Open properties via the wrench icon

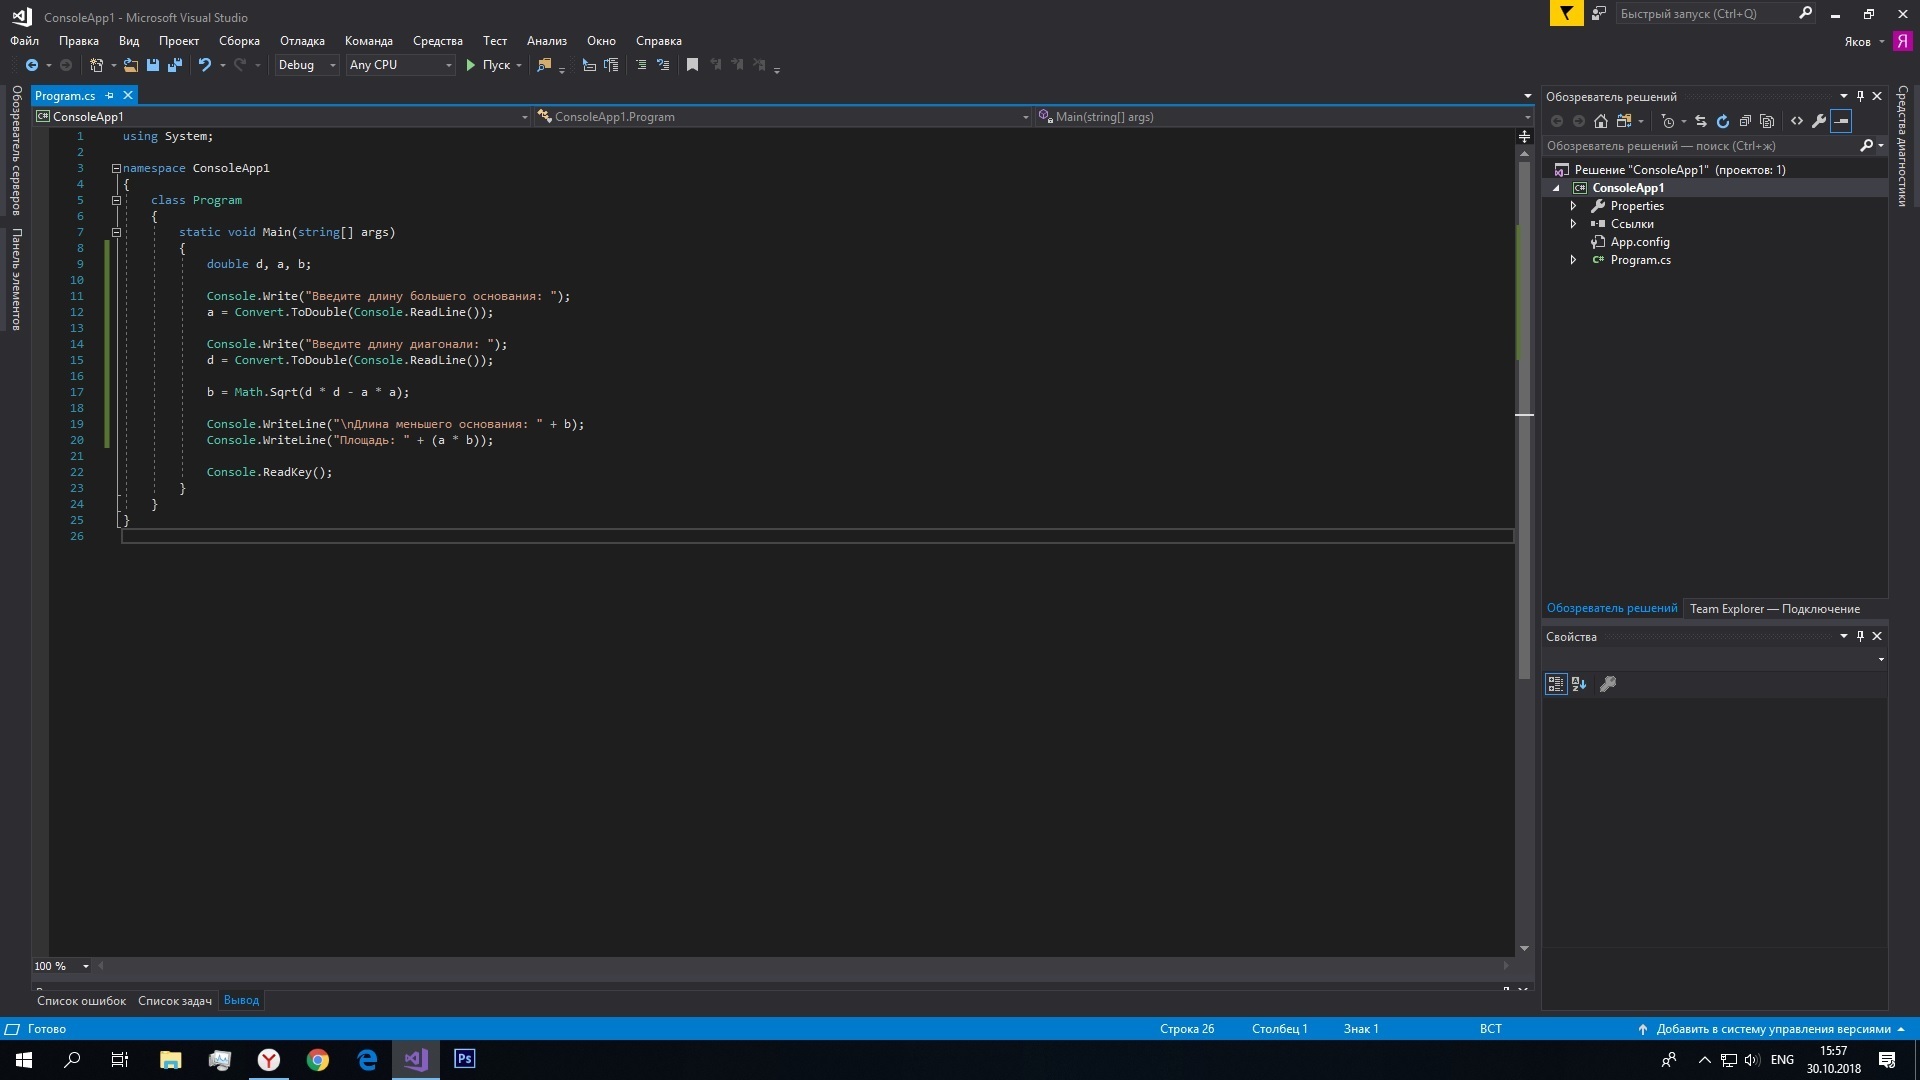tap(1819, 121)
